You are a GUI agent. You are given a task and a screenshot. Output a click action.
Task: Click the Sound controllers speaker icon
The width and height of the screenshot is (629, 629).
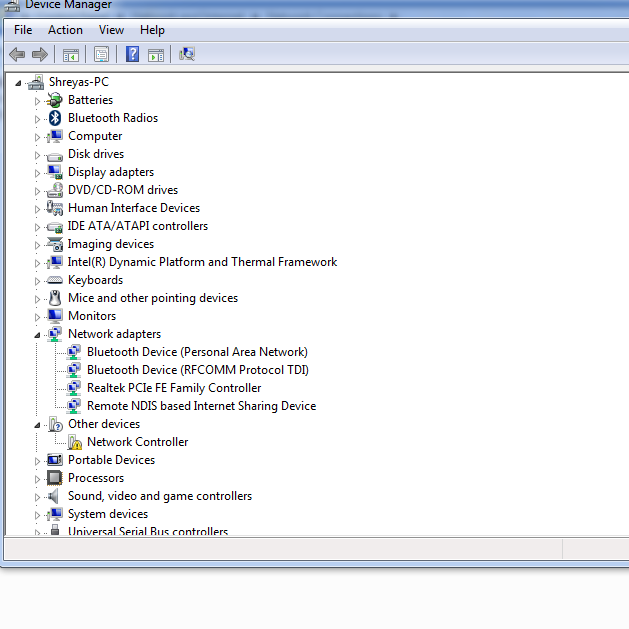click(53, 496)
